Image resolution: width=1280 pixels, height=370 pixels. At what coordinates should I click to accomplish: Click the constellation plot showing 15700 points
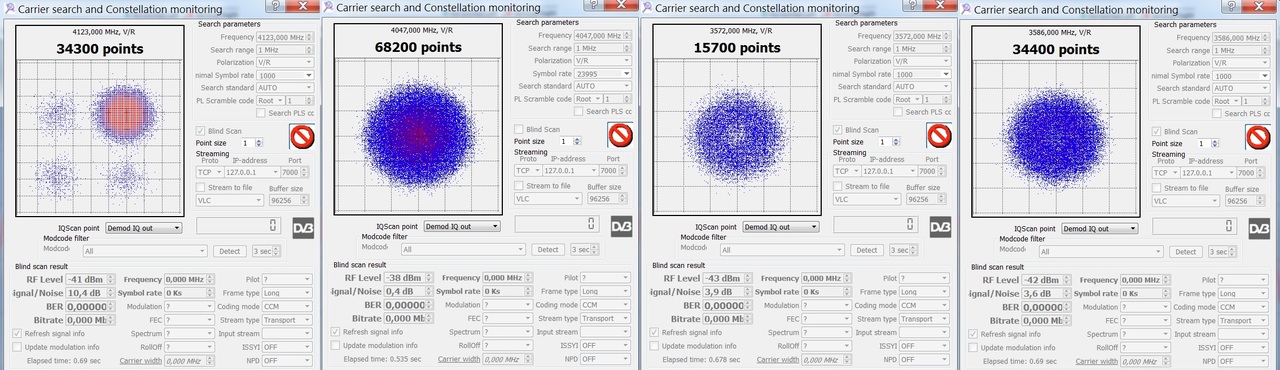tap(737, 119)
